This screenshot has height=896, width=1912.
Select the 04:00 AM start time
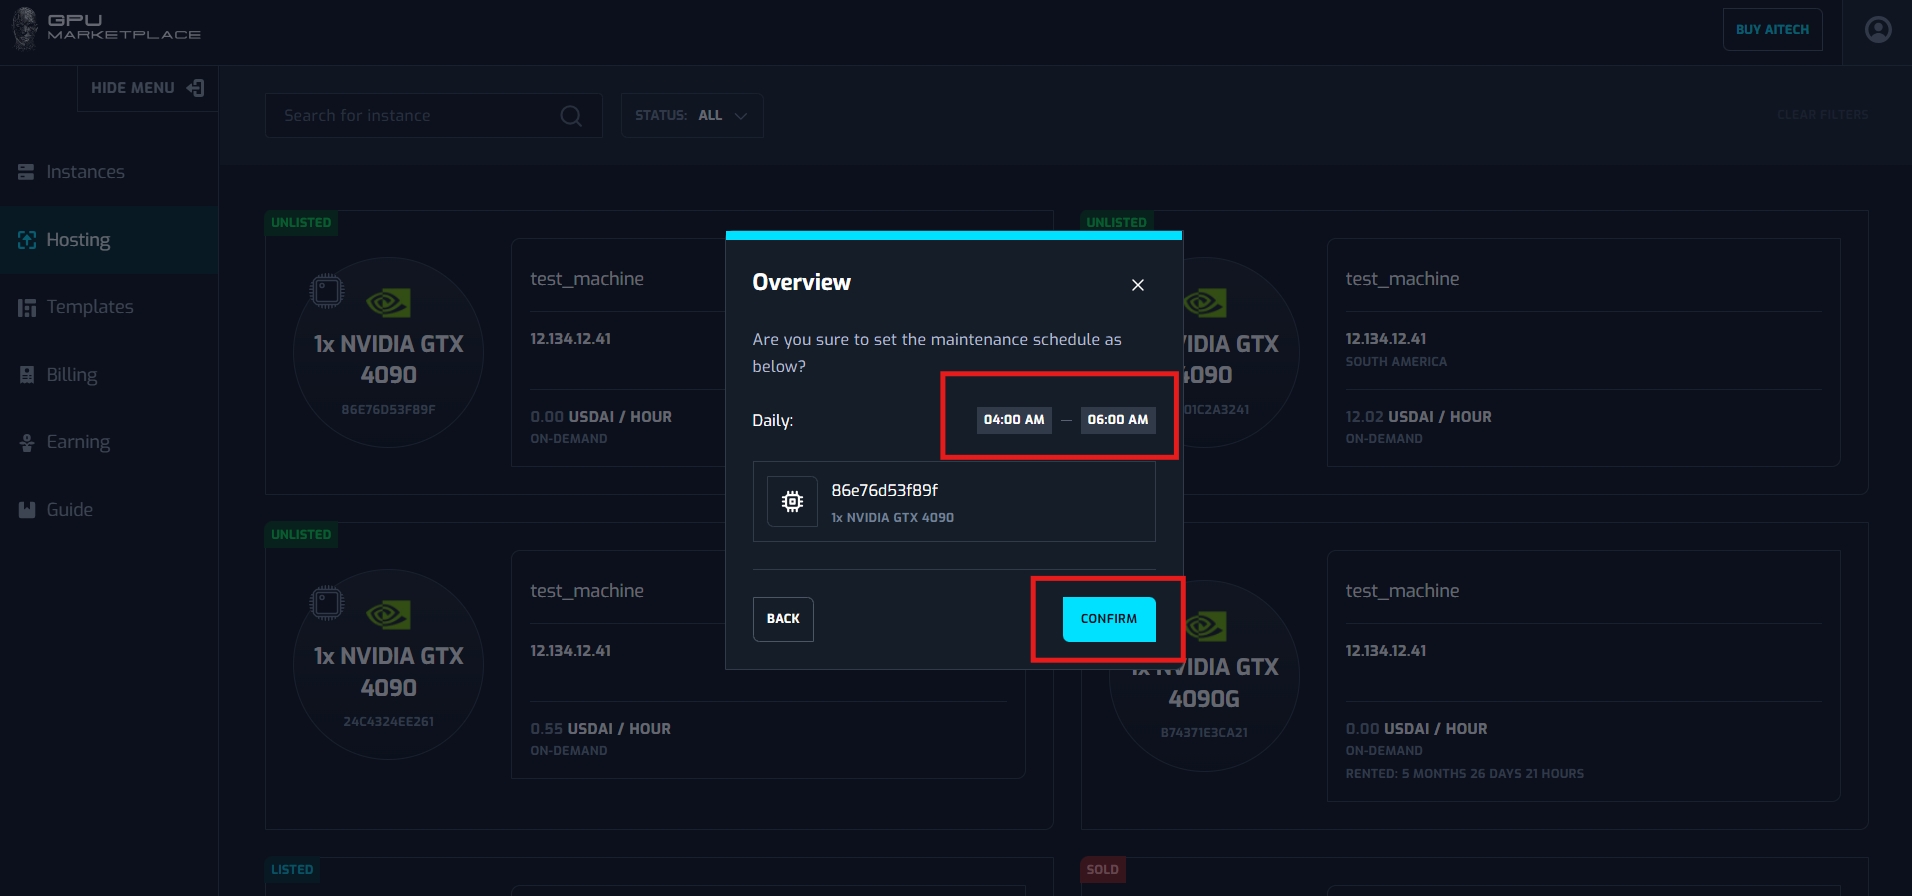pyautogui.click(x=1013, y=420)
